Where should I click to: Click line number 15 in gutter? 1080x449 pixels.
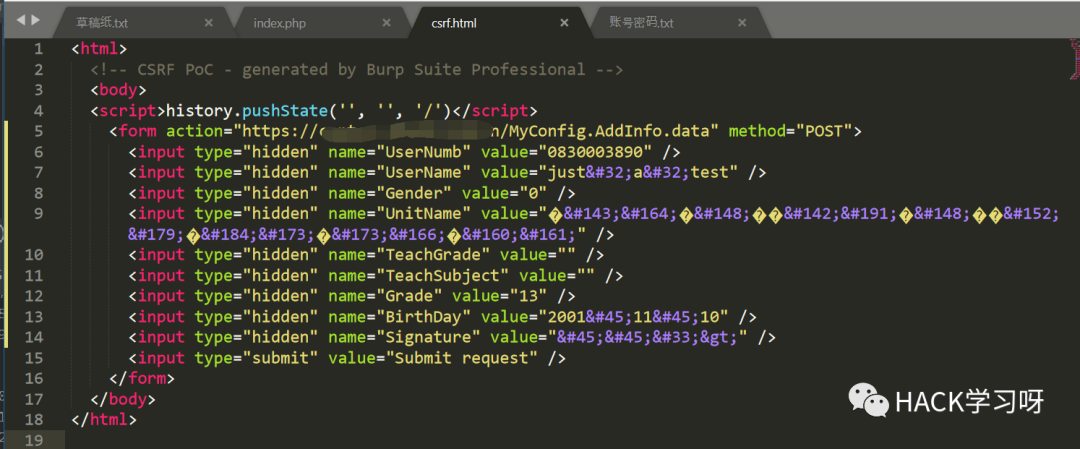[x=33, y=358]
